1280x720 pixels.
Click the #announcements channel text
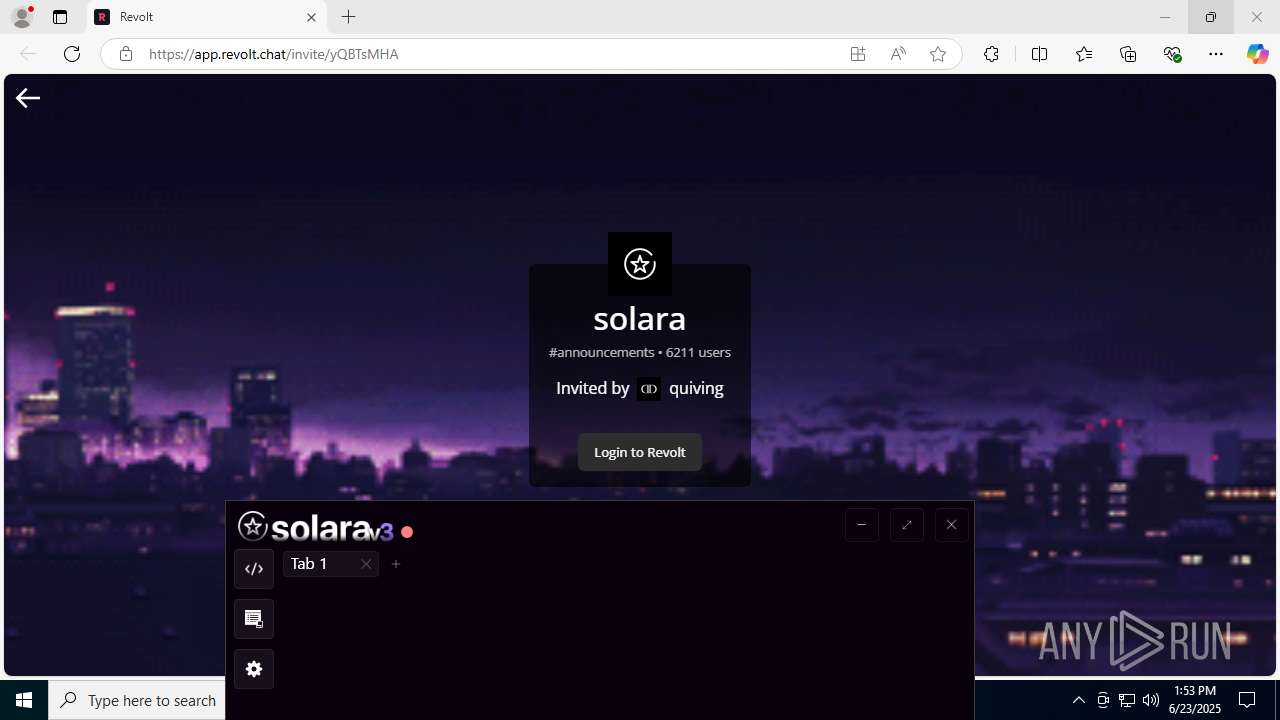tap(602, 352)
